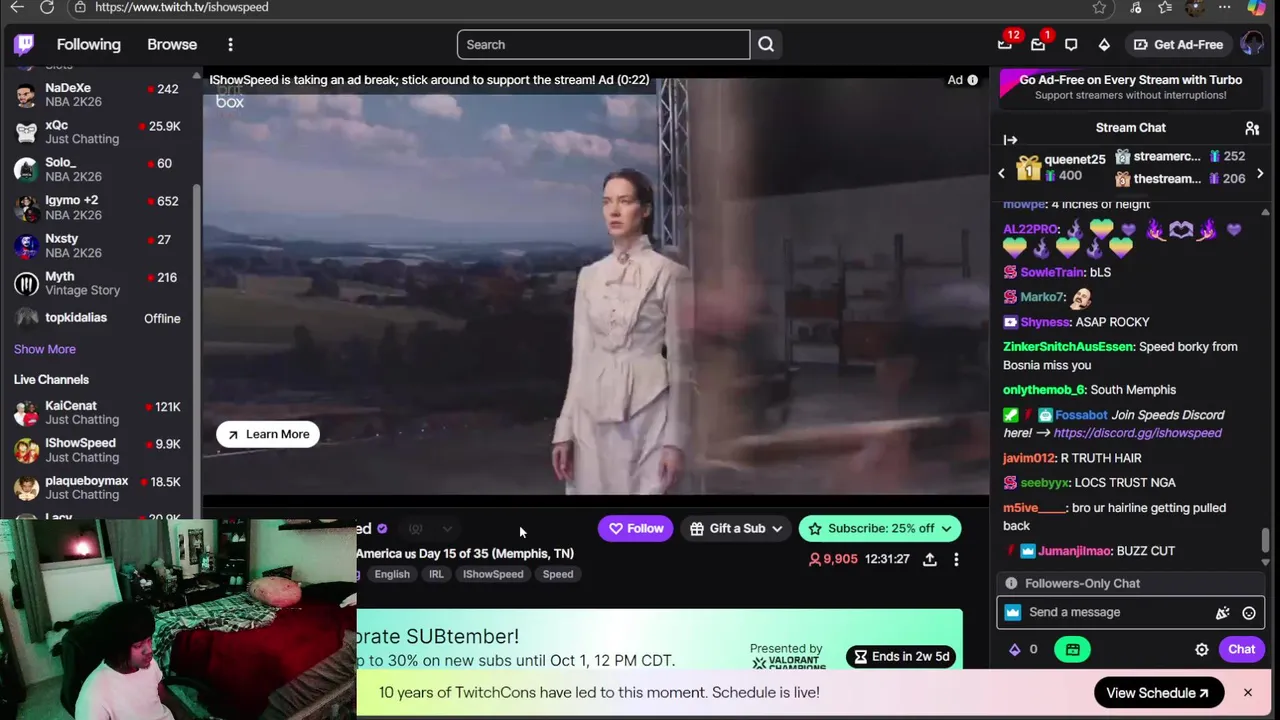This screenshot has height=720, width=1280.
Task: Open Myth channel in sidebar
Action: (x=97, y=283)
